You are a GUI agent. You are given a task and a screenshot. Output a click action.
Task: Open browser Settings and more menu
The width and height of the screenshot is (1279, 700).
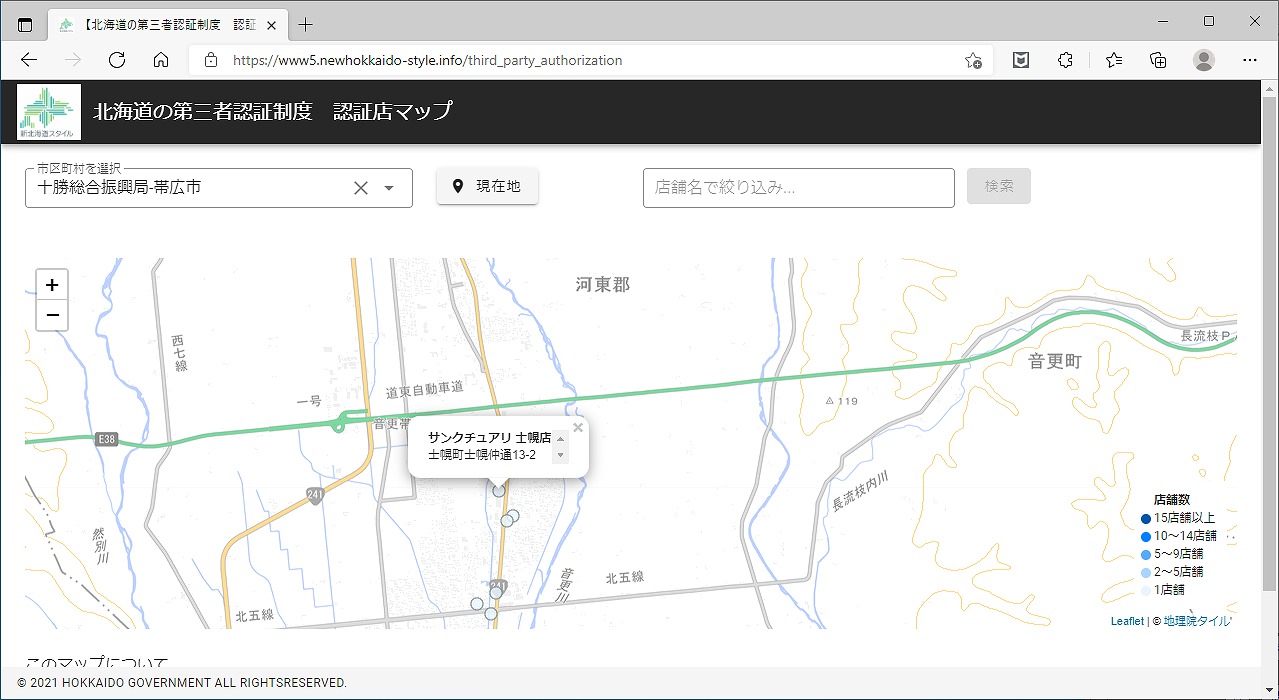(1250, 60)
